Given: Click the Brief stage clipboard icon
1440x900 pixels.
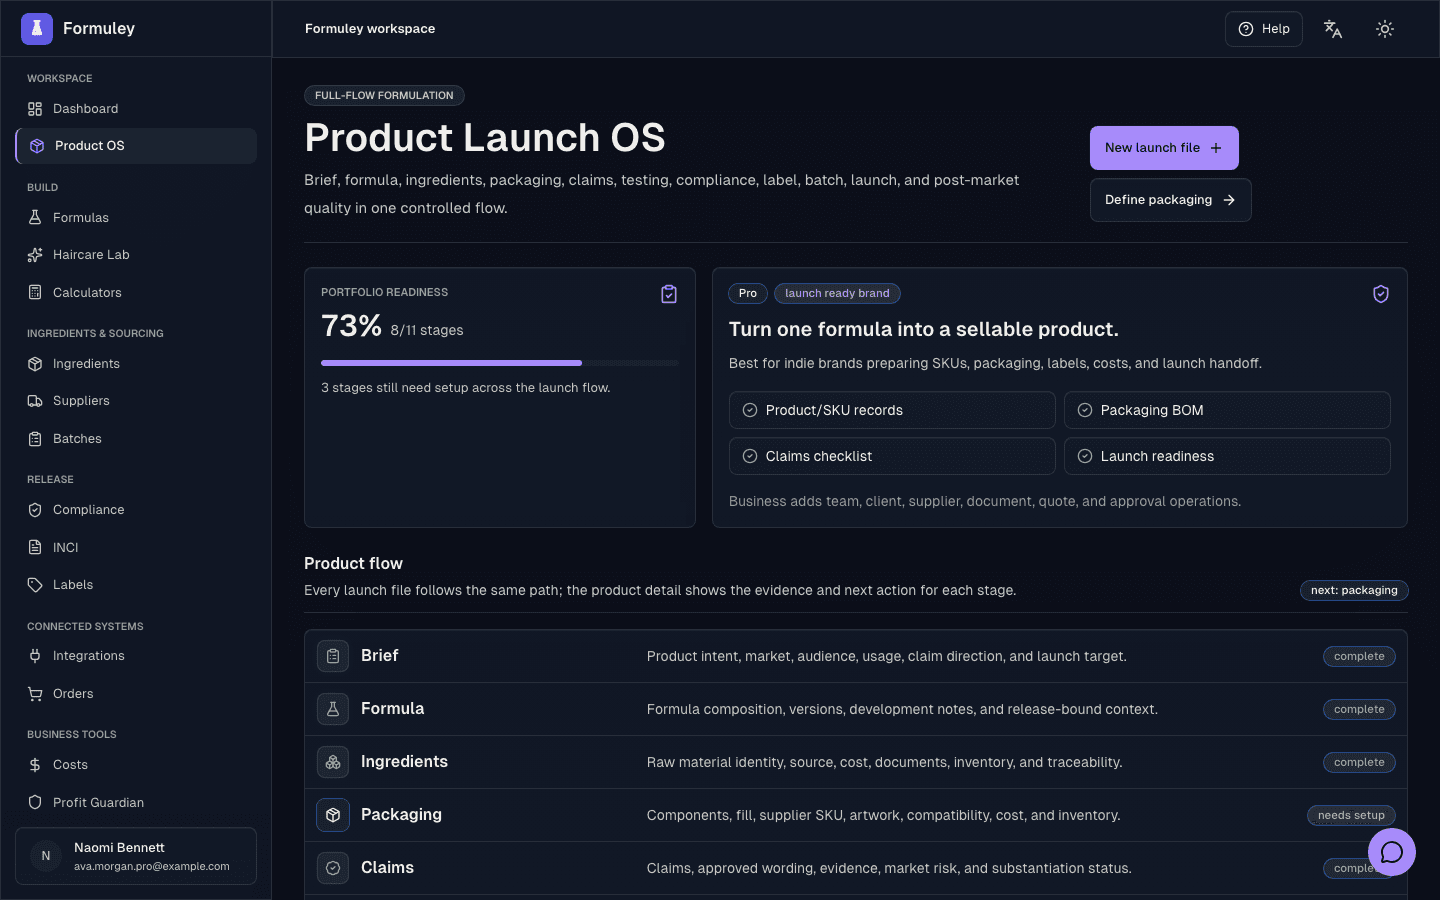Looking at the screenshot, I should coord(333,656).
